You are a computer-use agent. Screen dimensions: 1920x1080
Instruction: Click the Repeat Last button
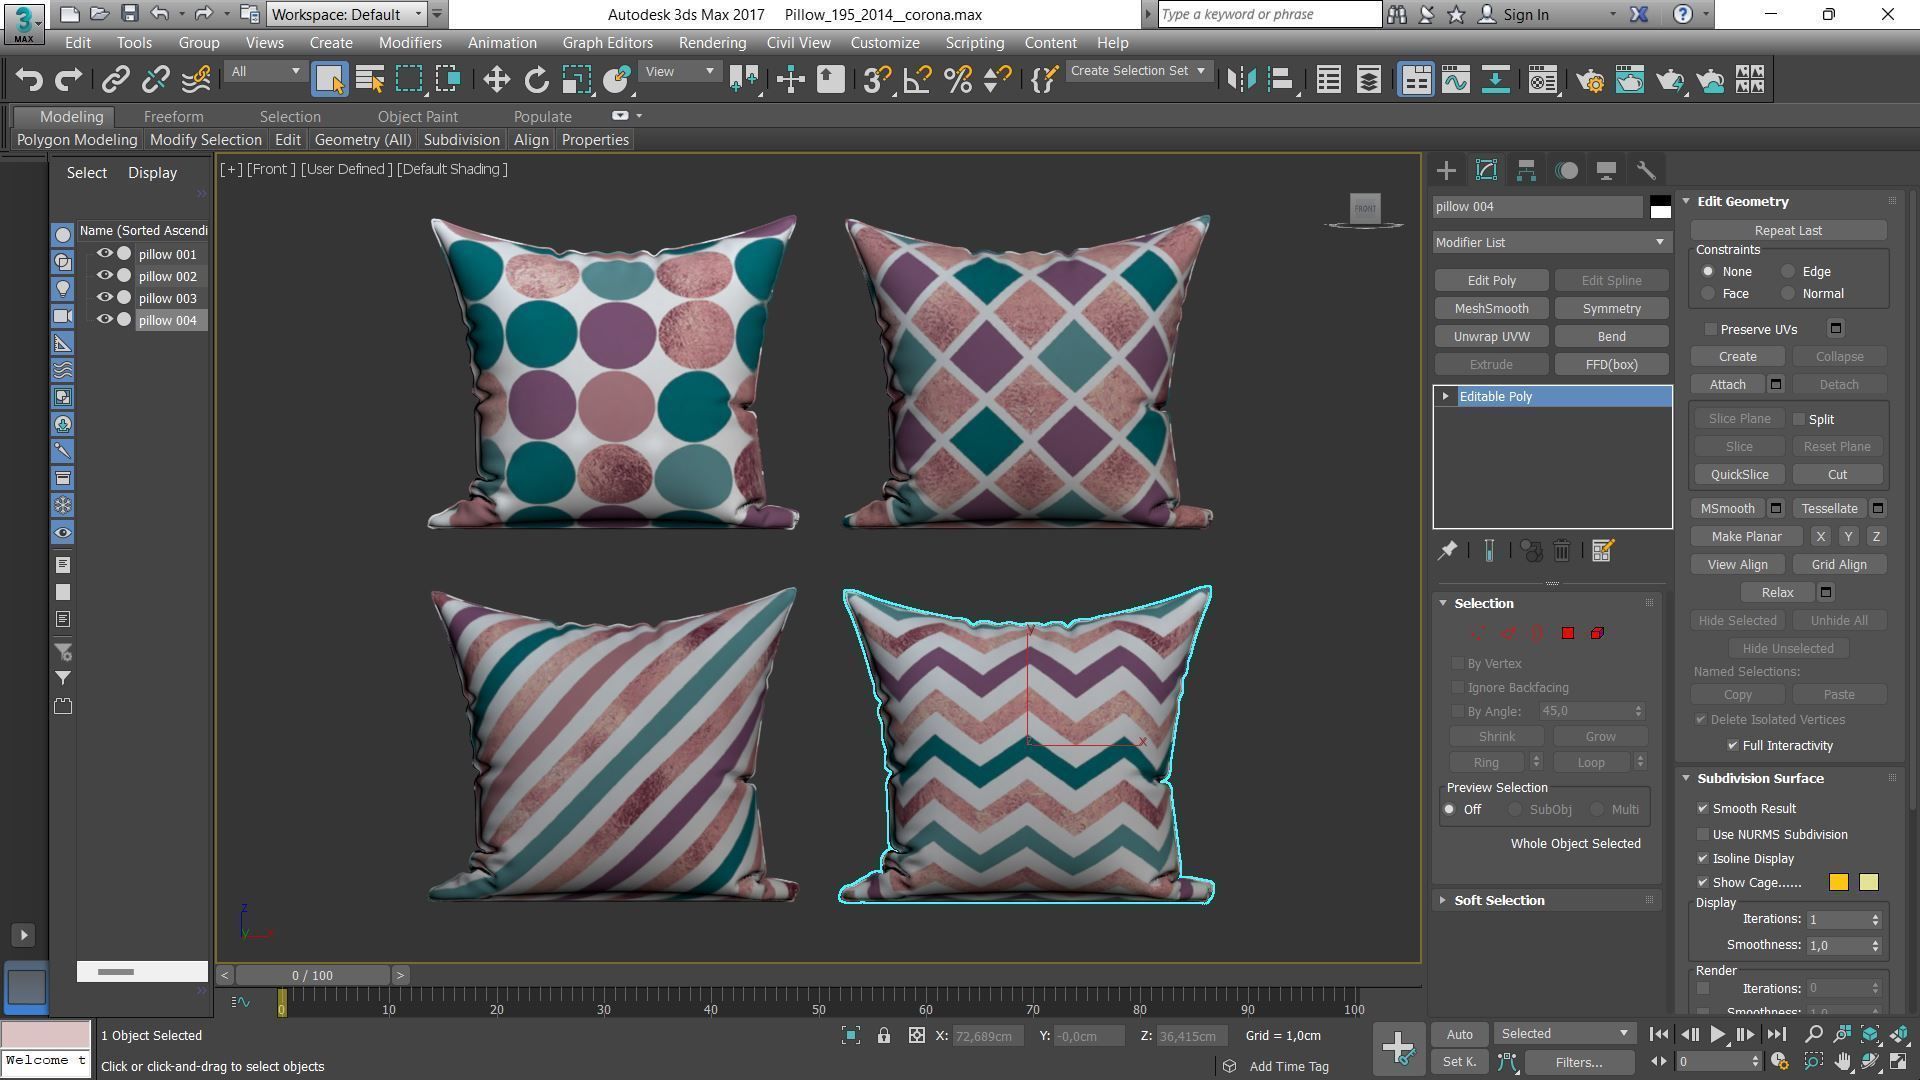[1788, 231]
